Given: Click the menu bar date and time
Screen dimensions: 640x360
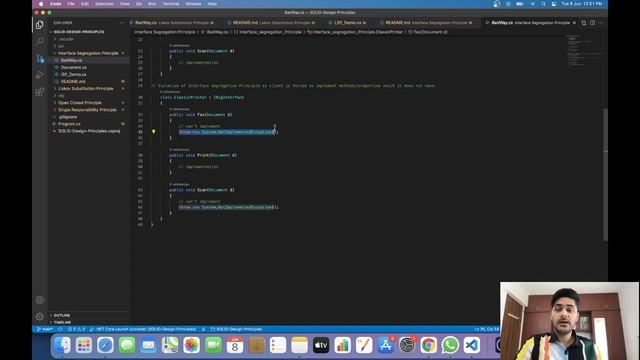Looking at the screenshot, I should coord(582,4).
